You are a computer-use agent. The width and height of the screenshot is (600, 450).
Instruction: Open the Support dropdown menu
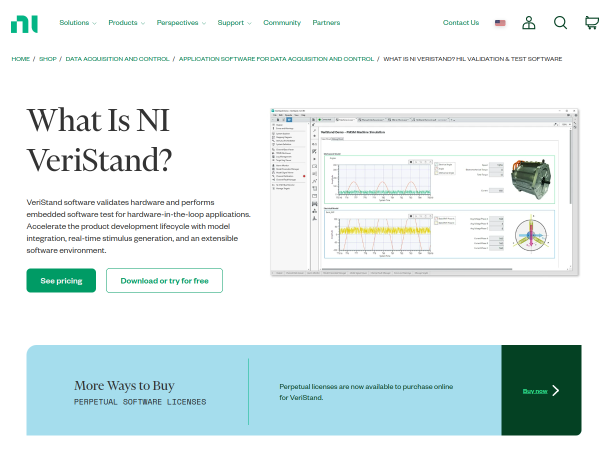235,23
